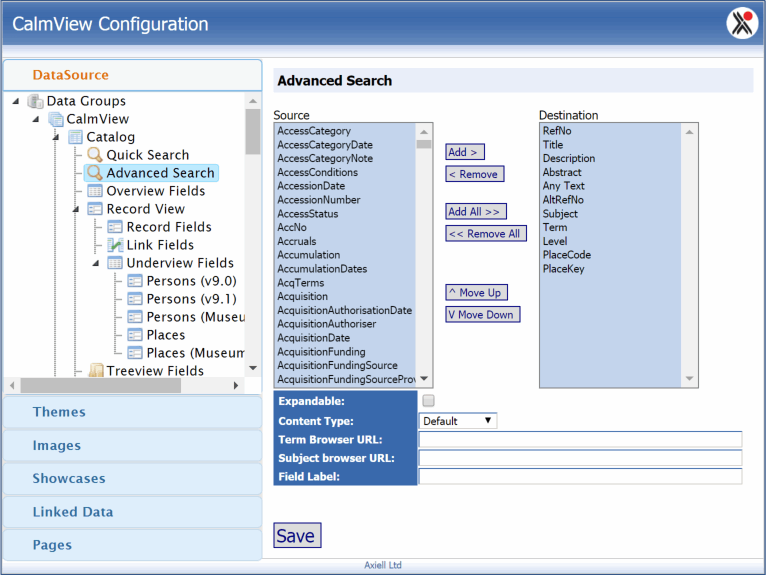Viewport: 766px width, 575px height.
Task: Select Any Text in Destination list
Action: point(563,186)
